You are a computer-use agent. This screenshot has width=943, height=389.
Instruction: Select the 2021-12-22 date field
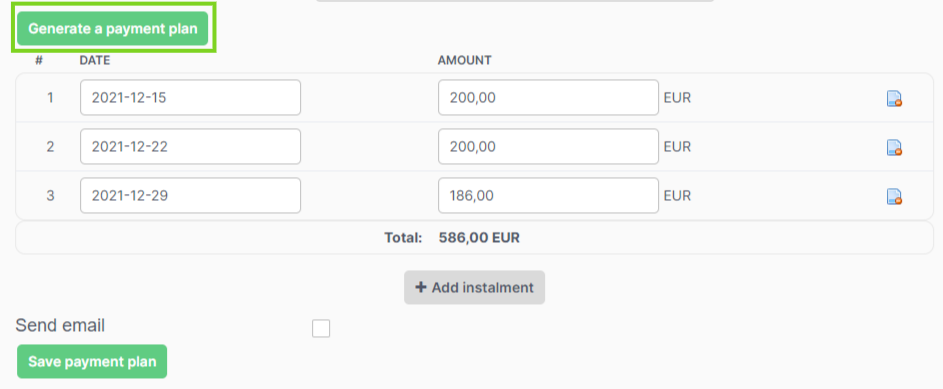190,146
